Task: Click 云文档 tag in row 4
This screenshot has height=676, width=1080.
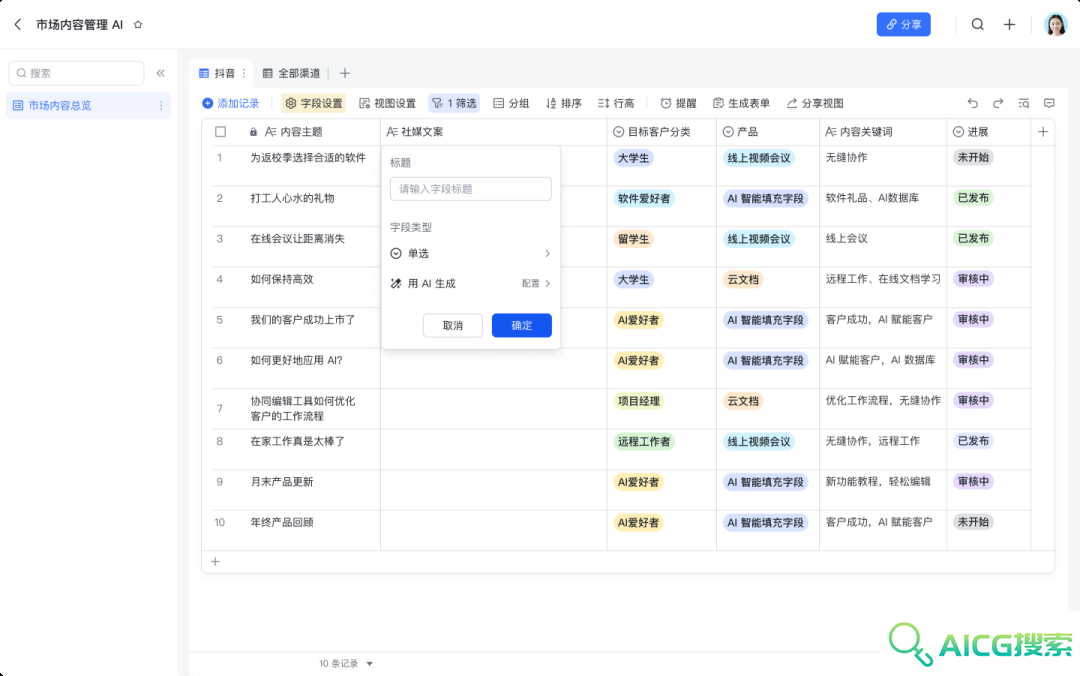Action: [x=742, y=280]
